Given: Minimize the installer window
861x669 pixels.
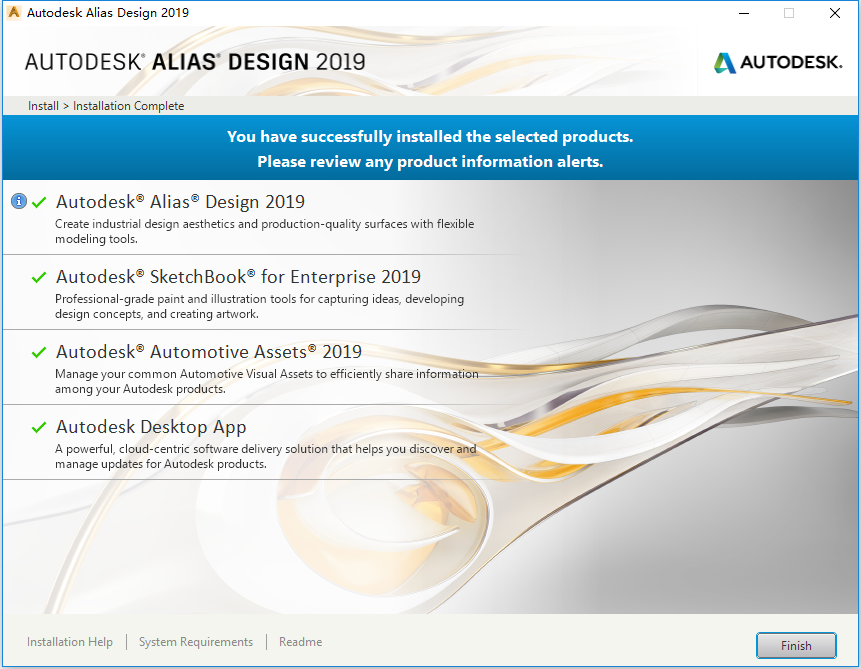Looking at the screenshot, I should 744,13.
